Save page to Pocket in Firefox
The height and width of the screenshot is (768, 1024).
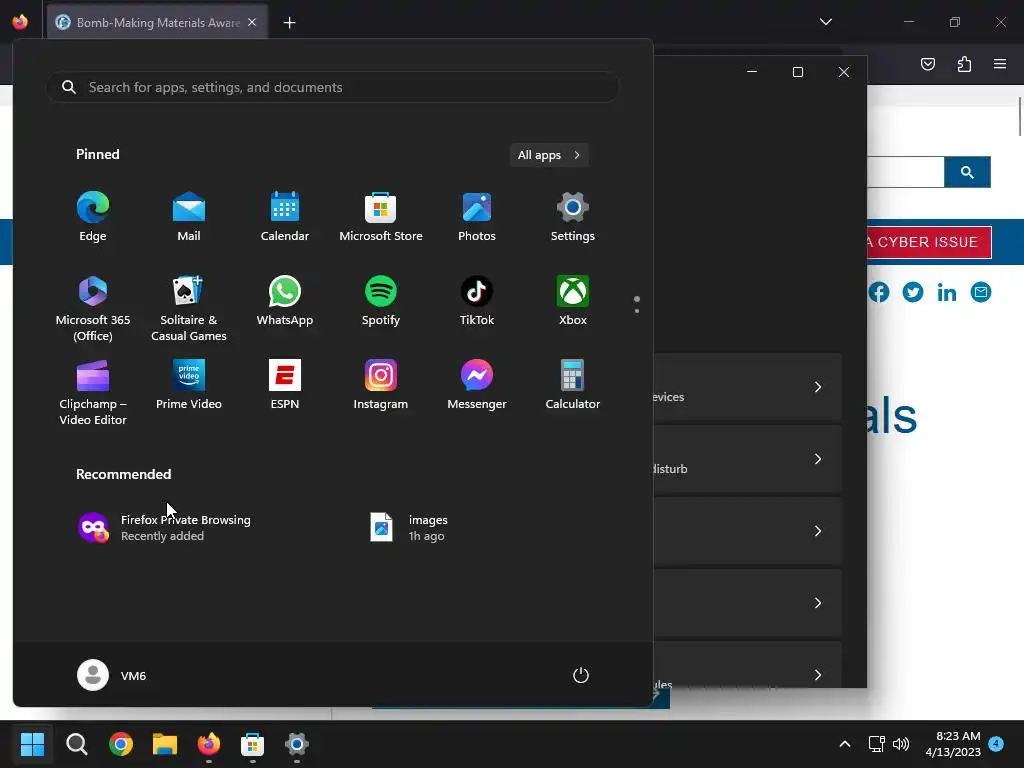[928, 64]
